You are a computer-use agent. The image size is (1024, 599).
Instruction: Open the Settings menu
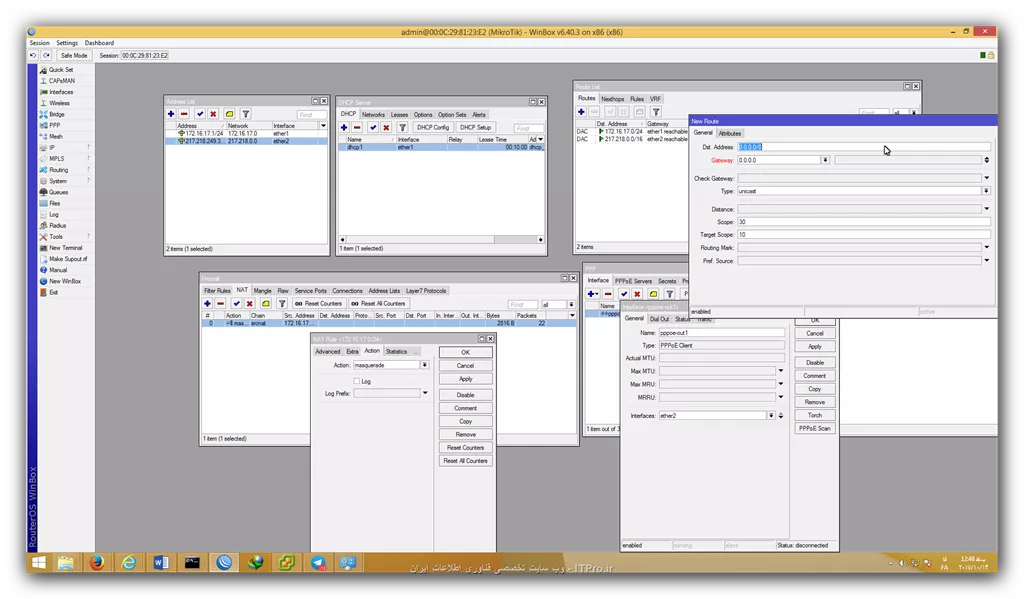(x=67, y=43)
